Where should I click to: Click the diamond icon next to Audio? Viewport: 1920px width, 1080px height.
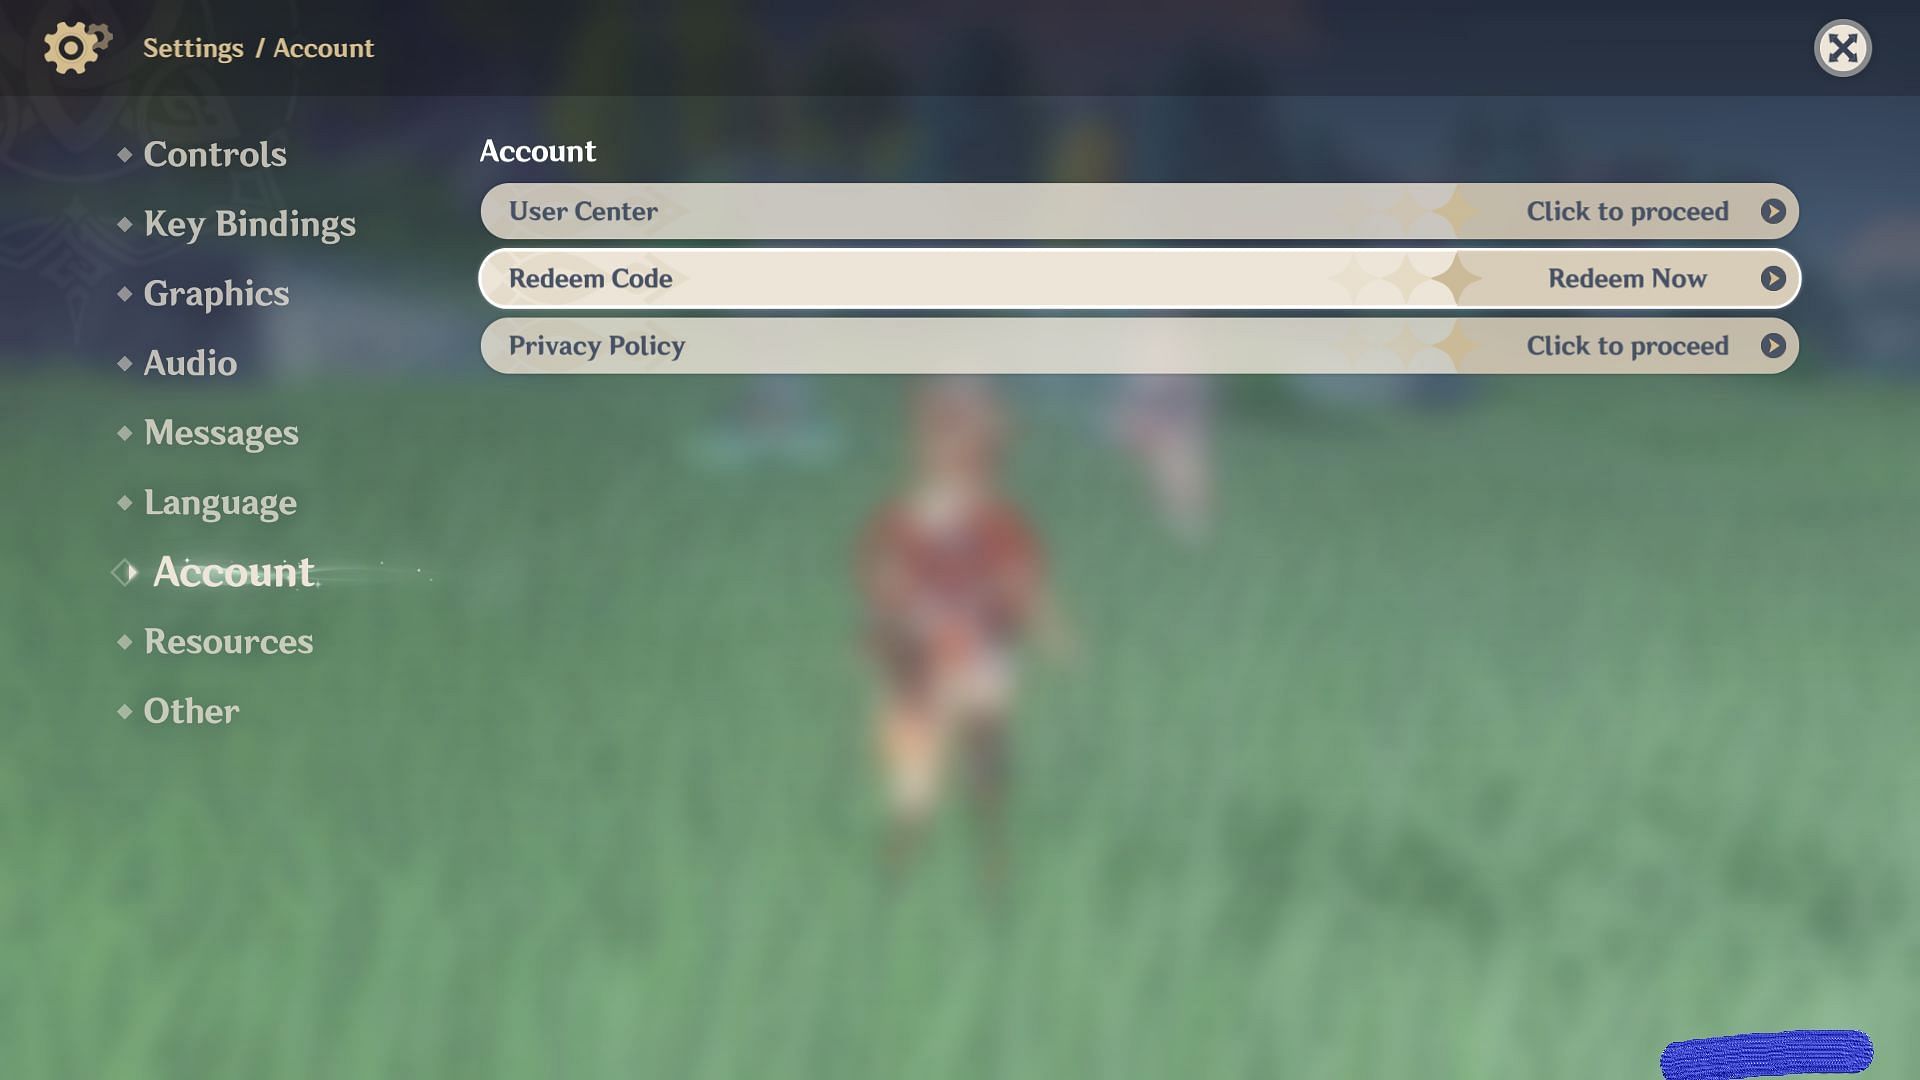coord(124,364)
